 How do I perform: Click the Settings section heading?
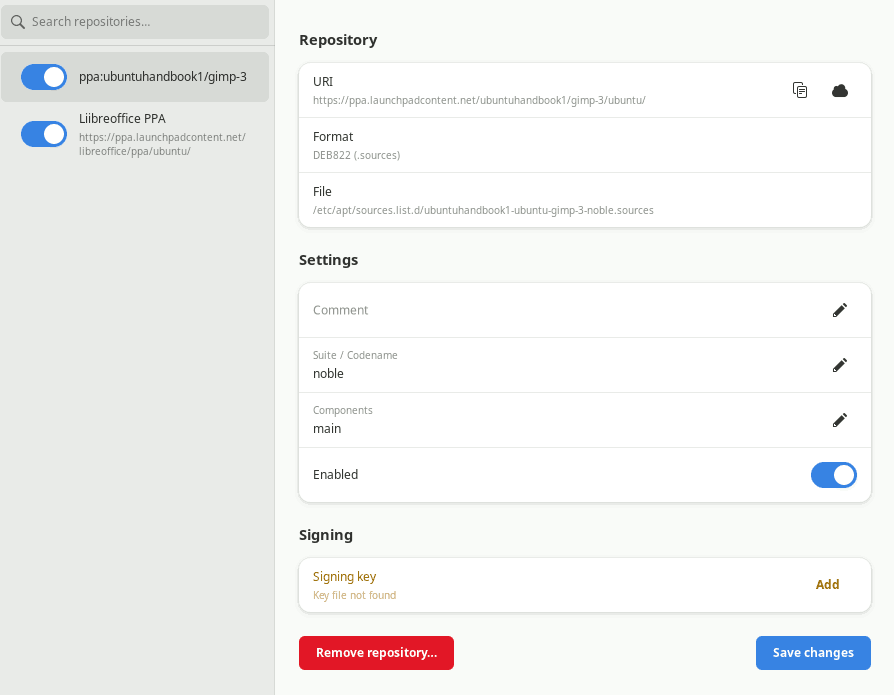coord(328,260)
